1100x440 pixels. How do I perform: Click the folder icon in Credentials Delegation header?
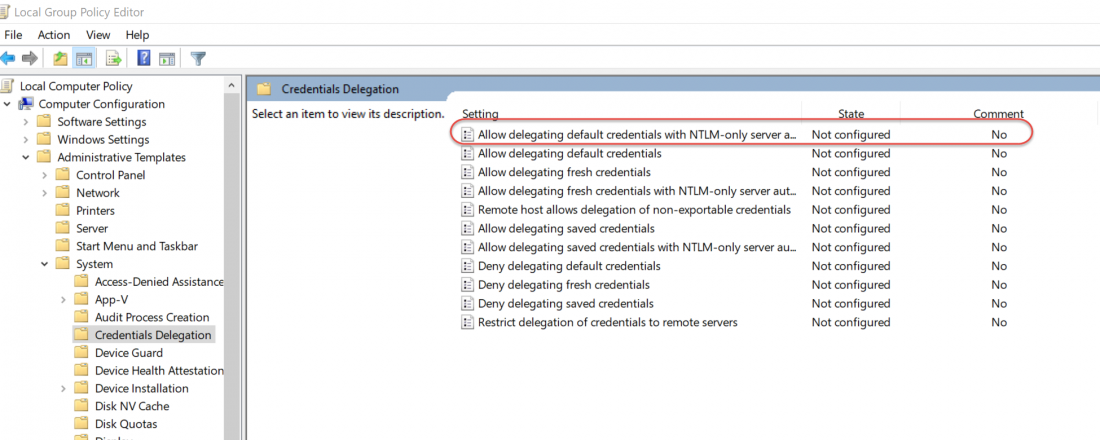pos(264,89)
